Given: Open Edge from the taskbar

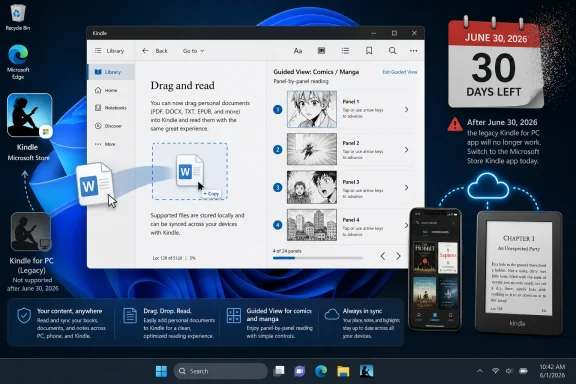Looking at the screenshot, I should tap(321, 371).
